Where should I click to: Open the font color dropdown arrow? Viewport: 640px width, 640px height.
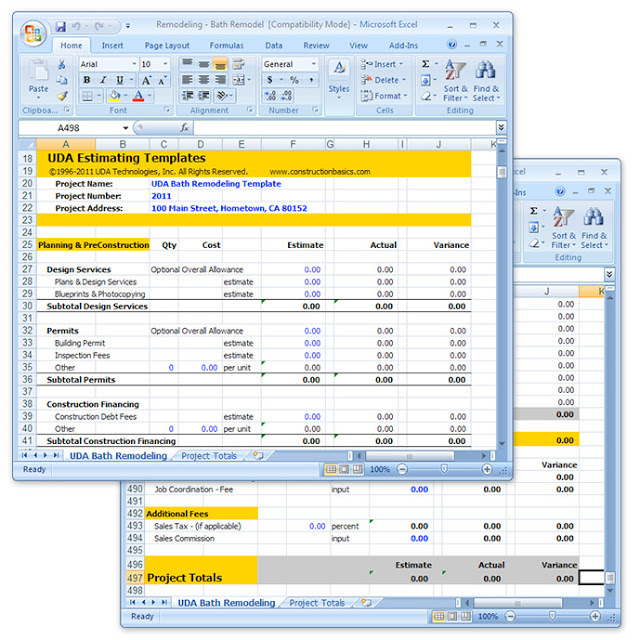[150, 96]
